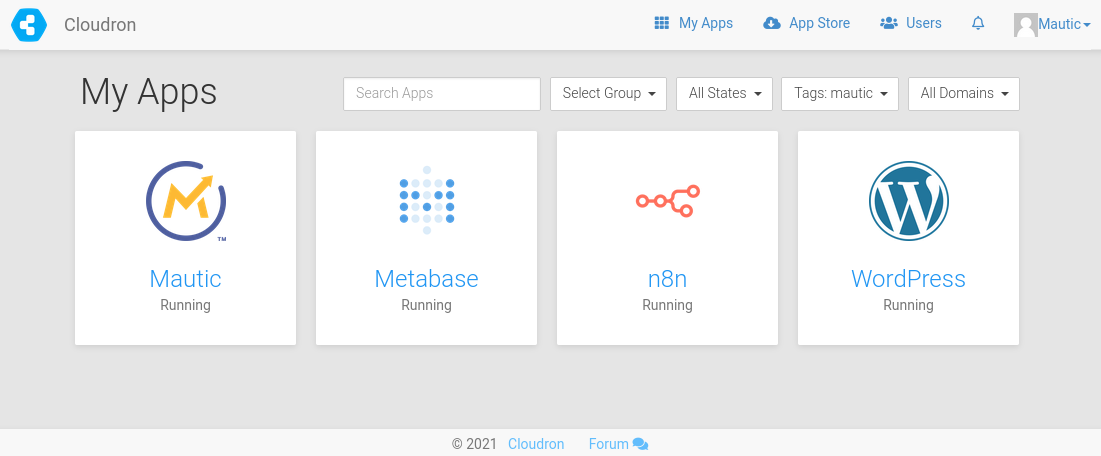Click the WordPress app name link
Screen dimensions: 1101x456
(908, 279)
